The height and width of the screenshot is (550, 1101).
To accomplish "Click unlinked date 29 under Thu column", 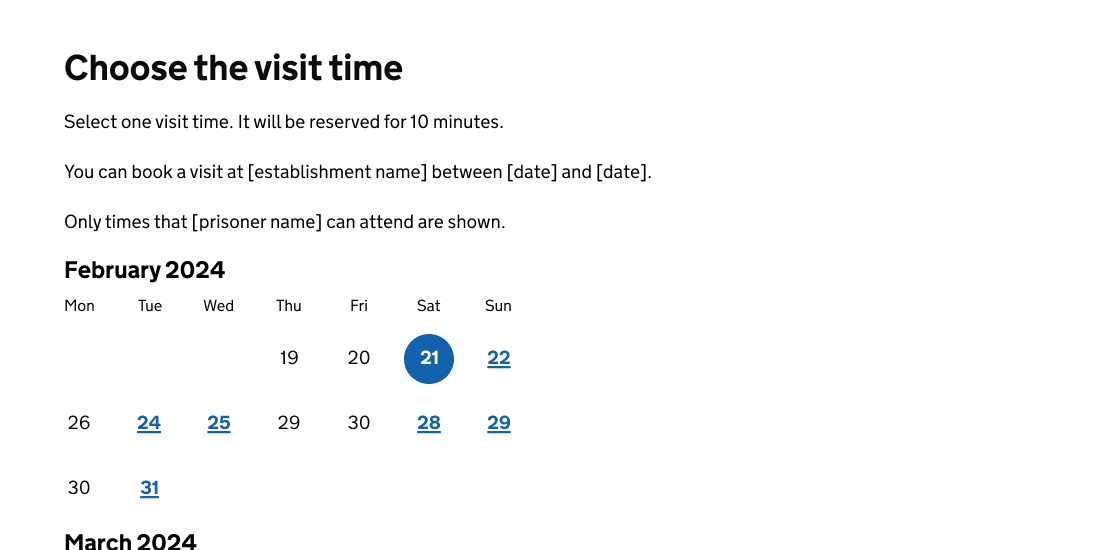I will click(289, 423).
